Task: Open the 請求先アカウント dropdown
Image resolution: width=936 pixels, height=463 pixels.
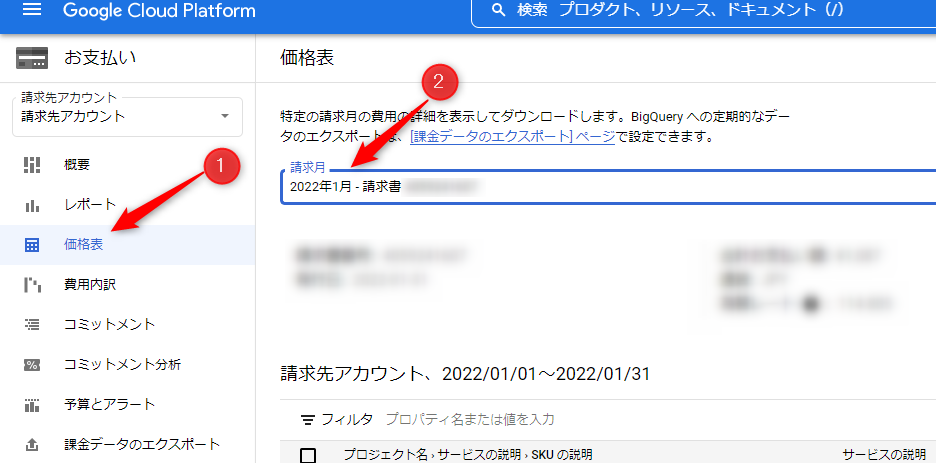Action: coord(127,116)
